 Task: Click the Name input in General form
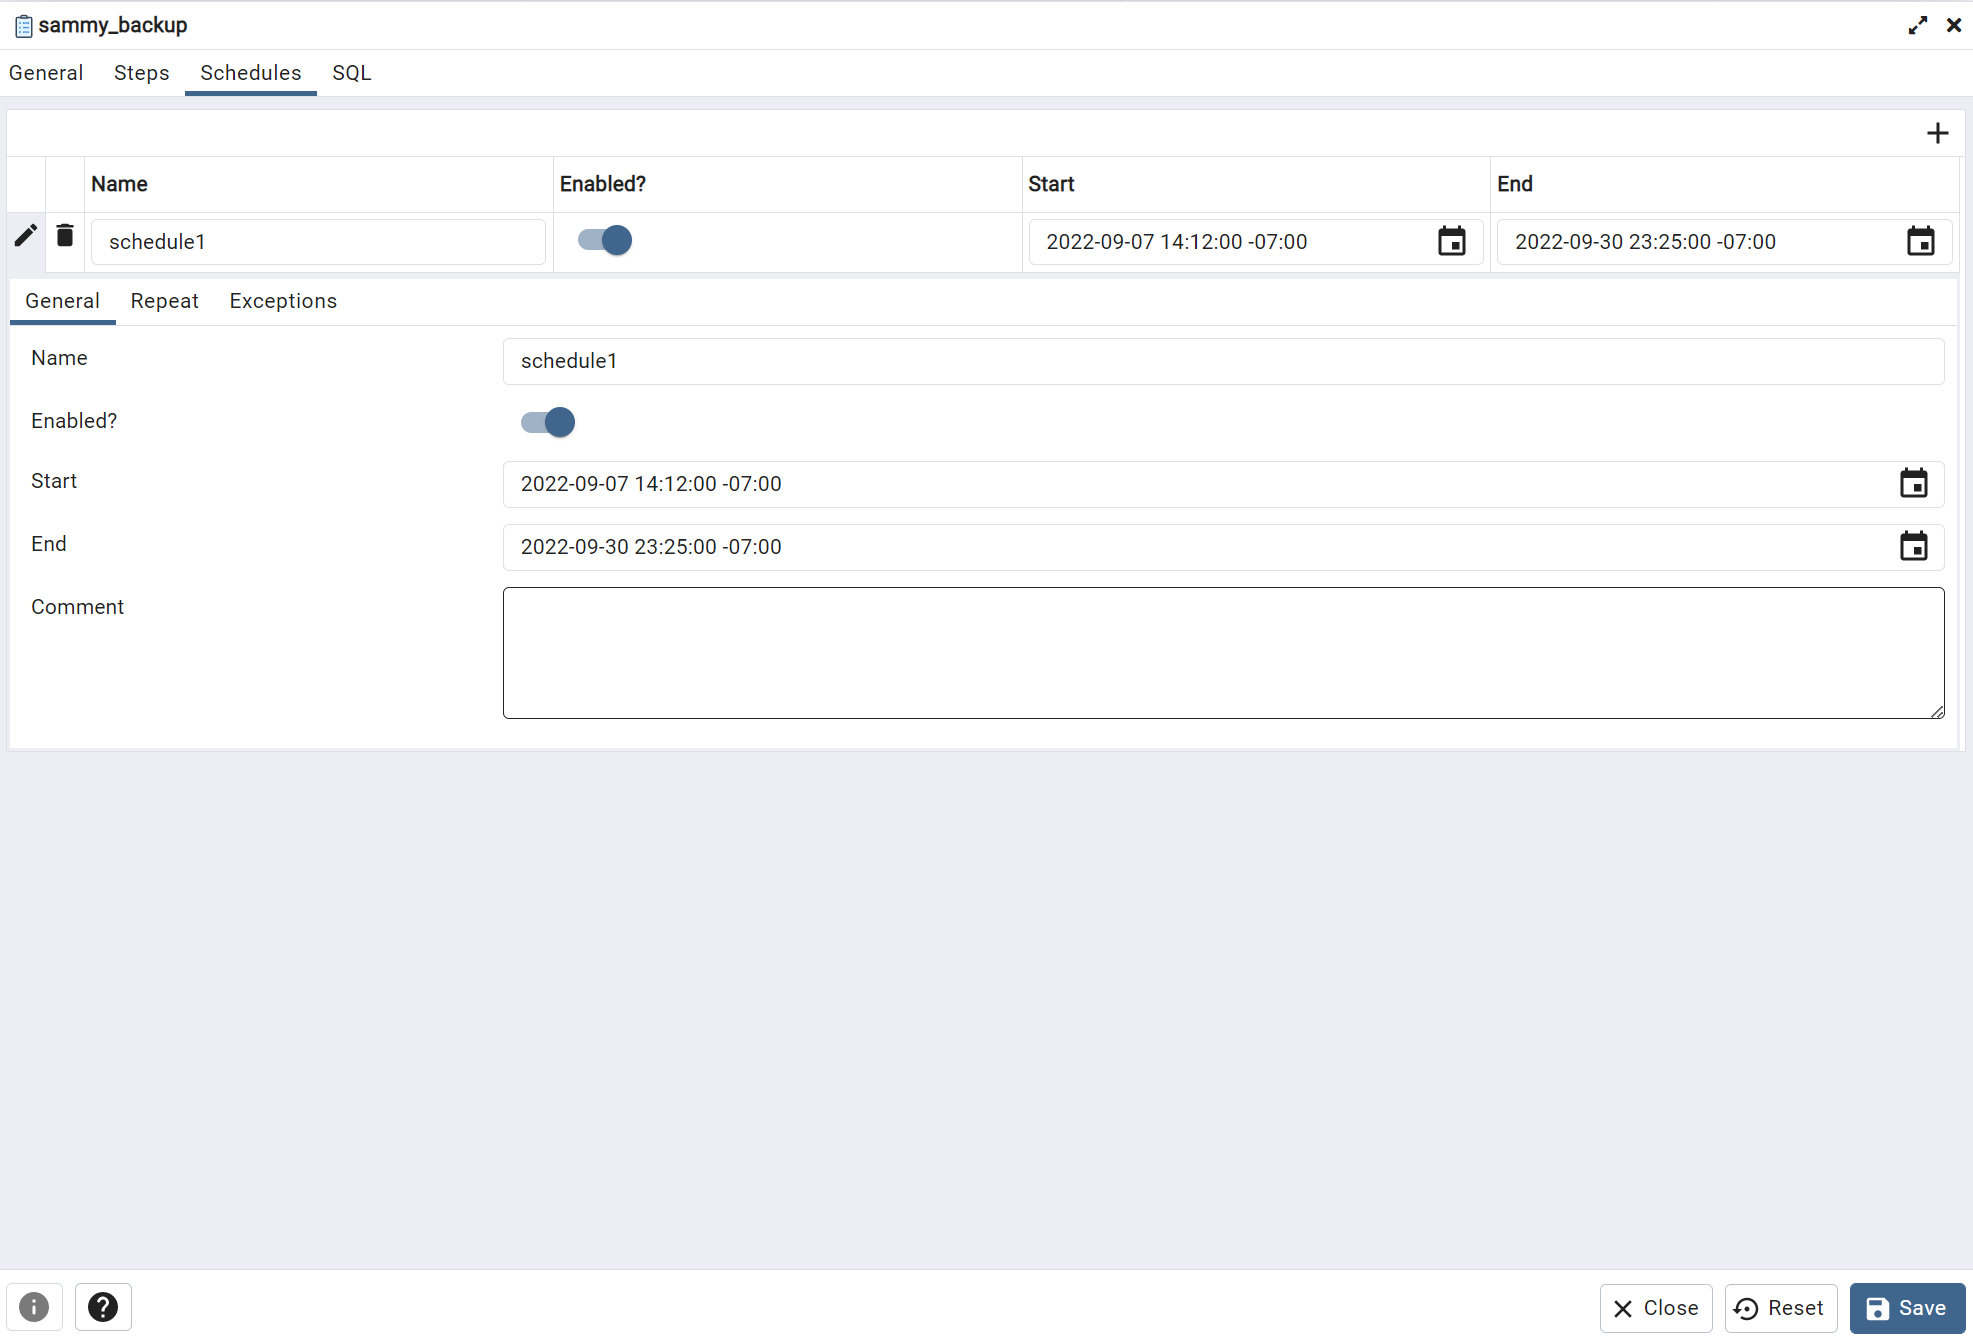(x=1223, y=361)
